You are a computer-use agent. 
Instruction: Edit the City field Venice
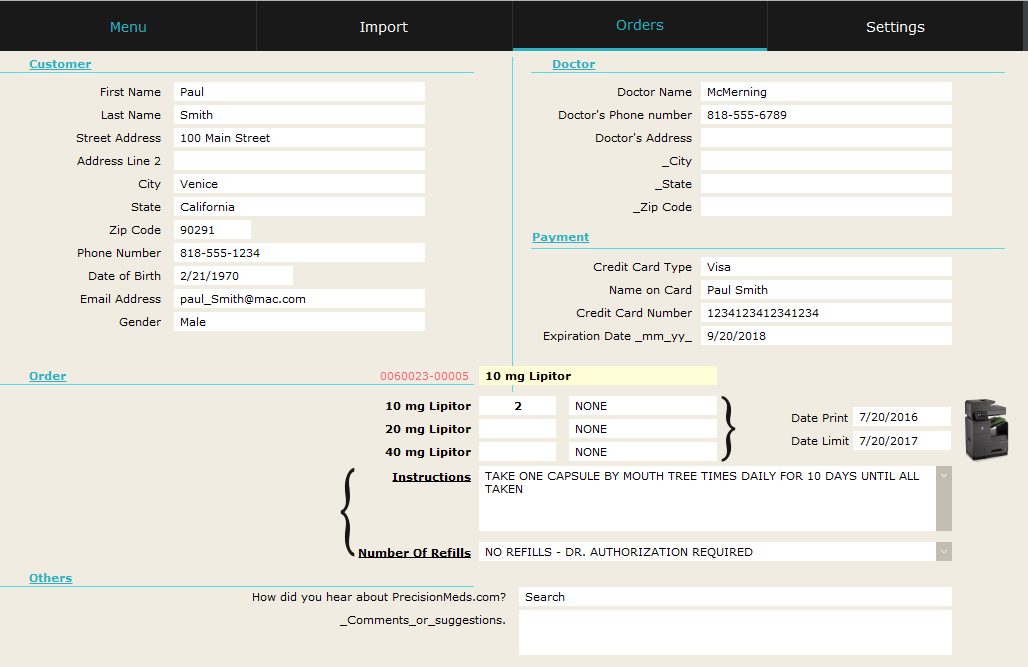pyautogui.click(x=299, y=184)
